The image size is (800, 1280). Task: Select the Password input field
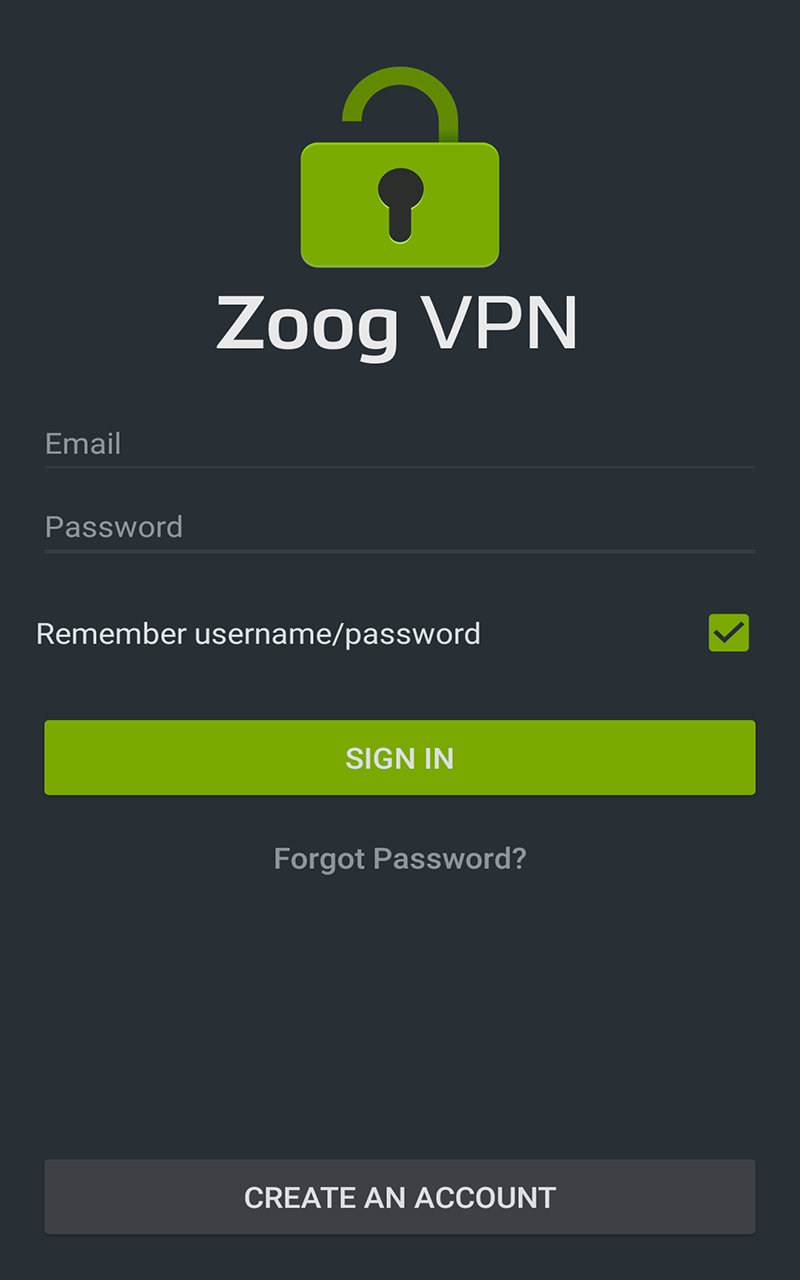coord(400,527)
